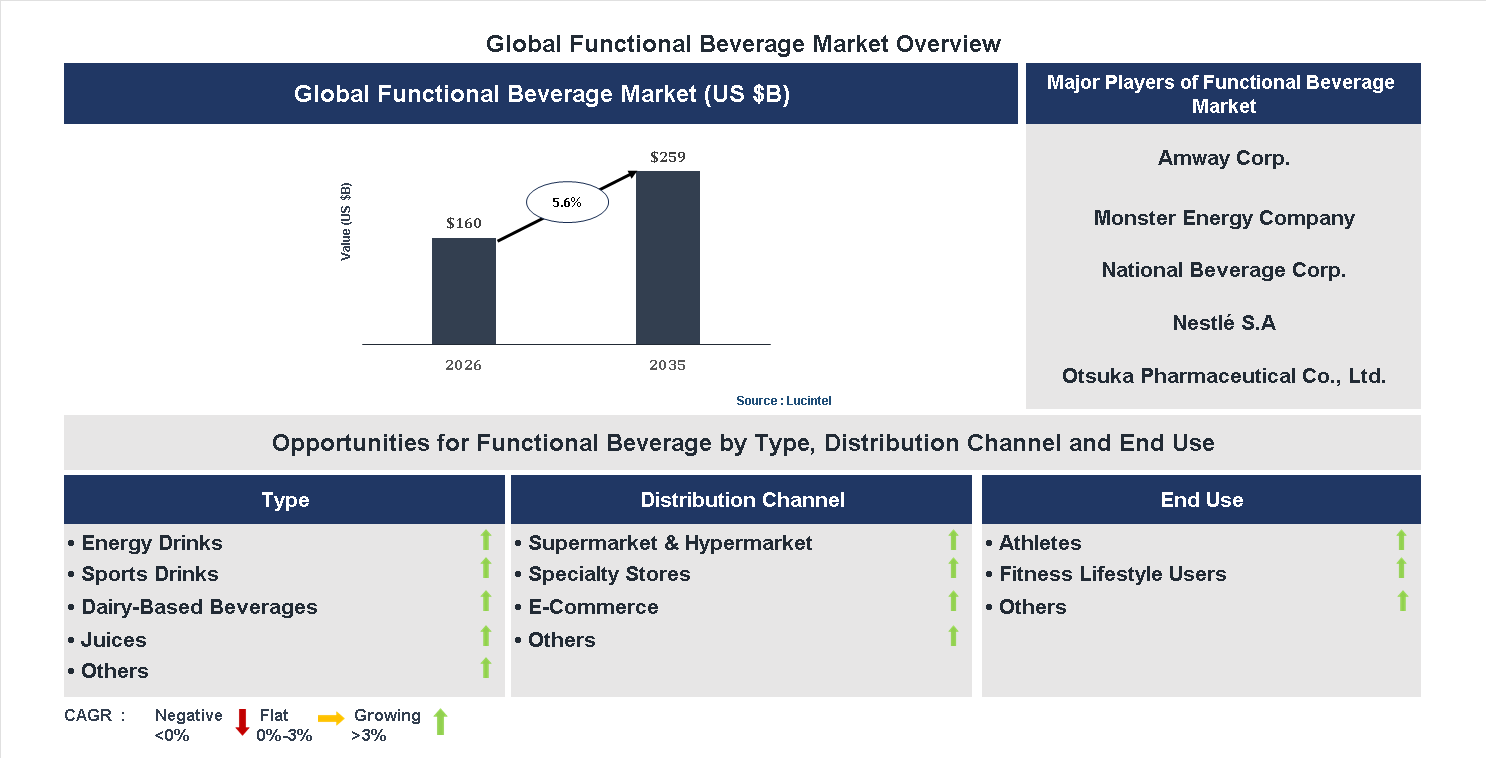Open the Source: Lucintel link

coord(783,400)
